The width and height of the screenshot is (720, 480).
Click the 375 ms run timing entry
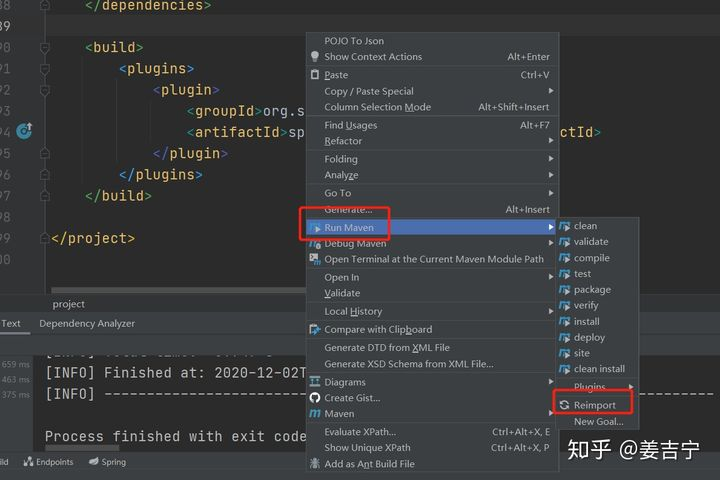click(16, 395)
